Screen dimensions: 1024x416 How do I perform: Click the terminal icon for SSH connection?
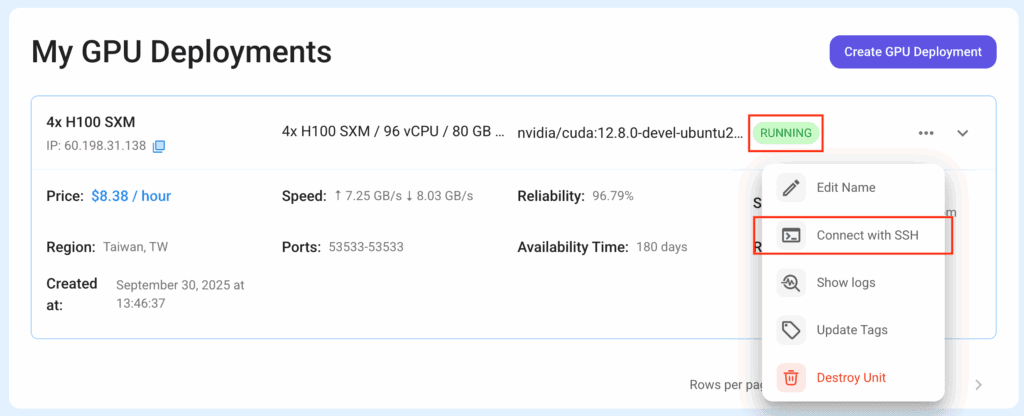pyautogui.click(x=791, y=236)
